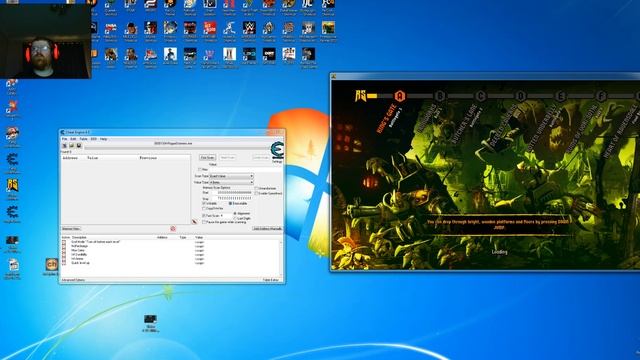Viewport: 640px width, 360px height.
Task: Toggle the Fast Scan checkbox
Action: pyautogui.click(x=204, y=215)
